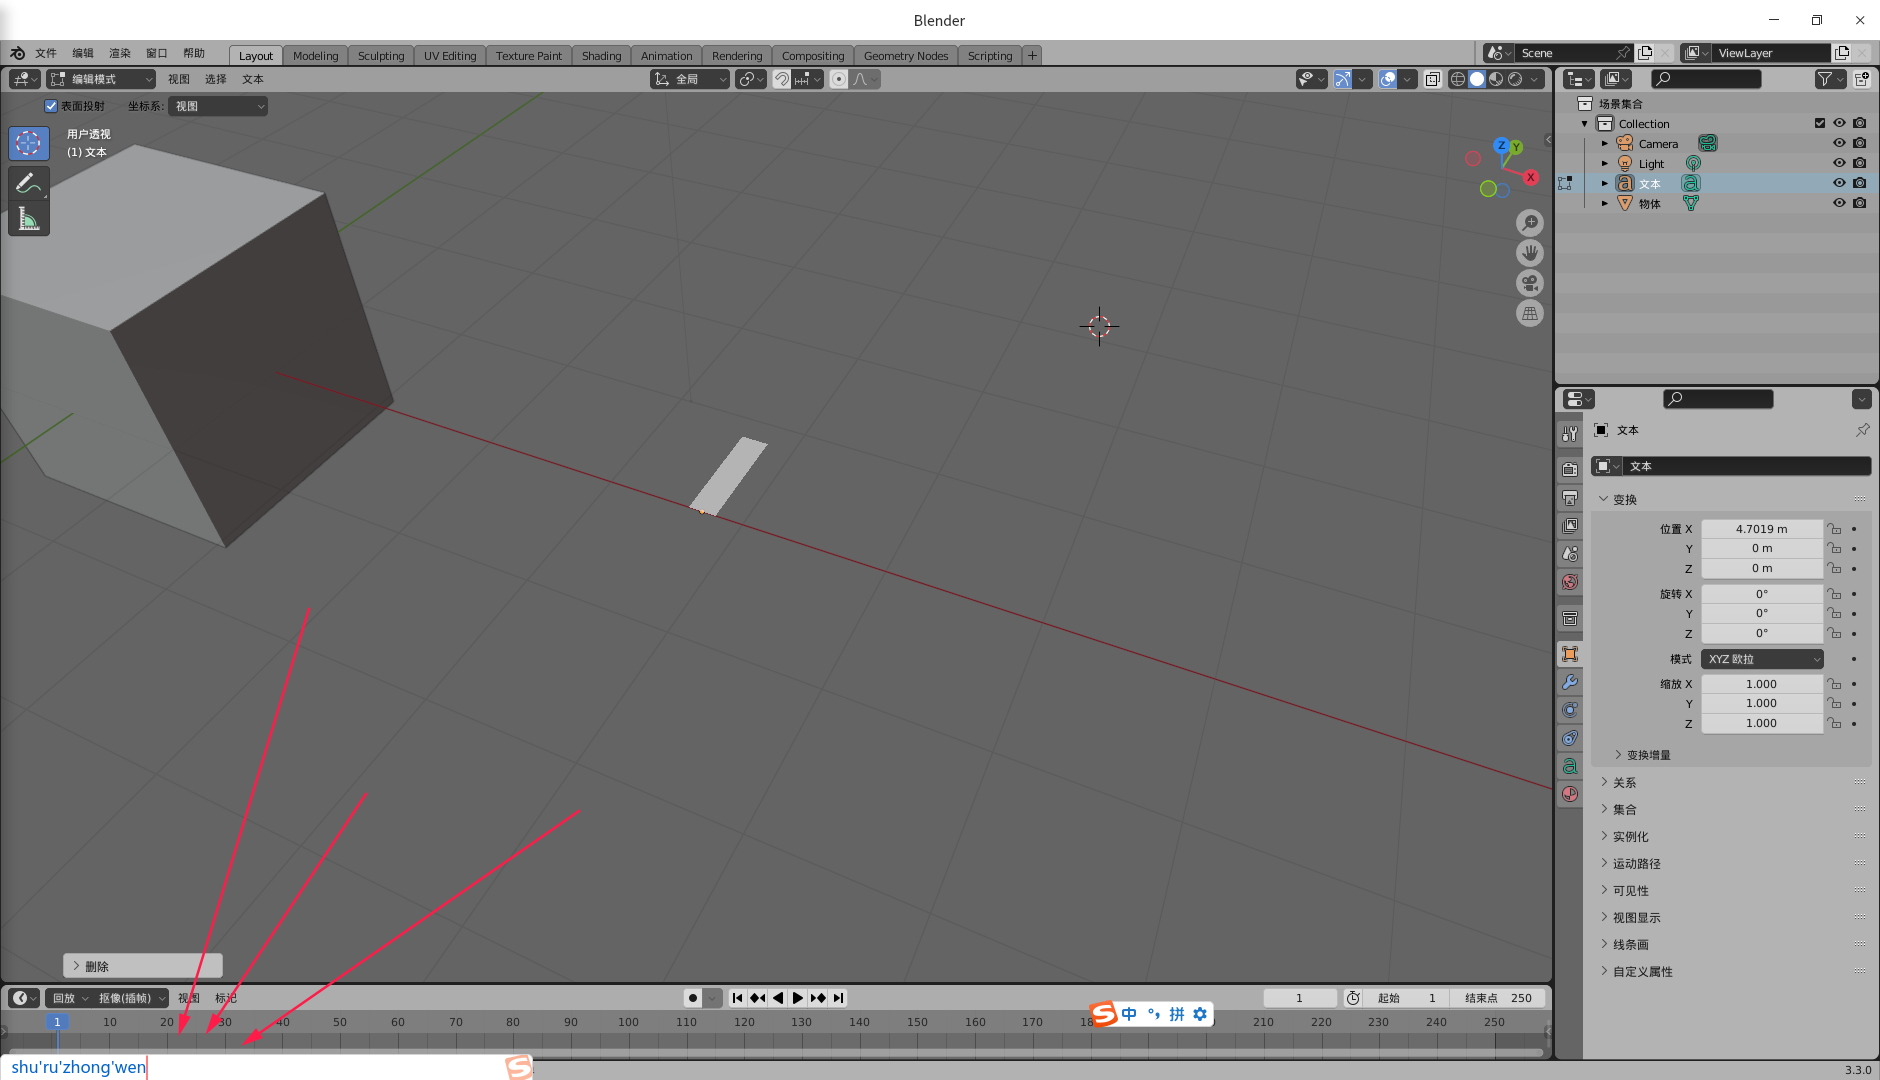Uncheck the 表面投射 checkbox
This screenshot has height=1080, width=1880.
point(51,106)
